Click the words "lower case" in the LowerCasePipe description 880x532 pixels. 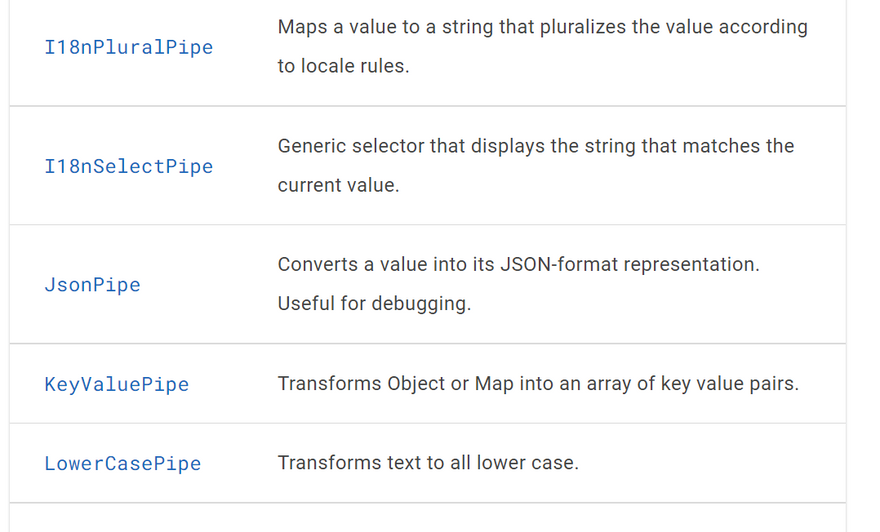click(x=534, y=463)
